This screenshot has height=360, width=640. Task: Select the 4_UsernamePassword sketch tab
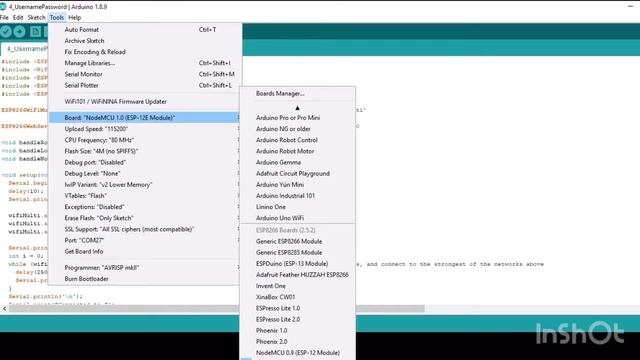(25, 49)
